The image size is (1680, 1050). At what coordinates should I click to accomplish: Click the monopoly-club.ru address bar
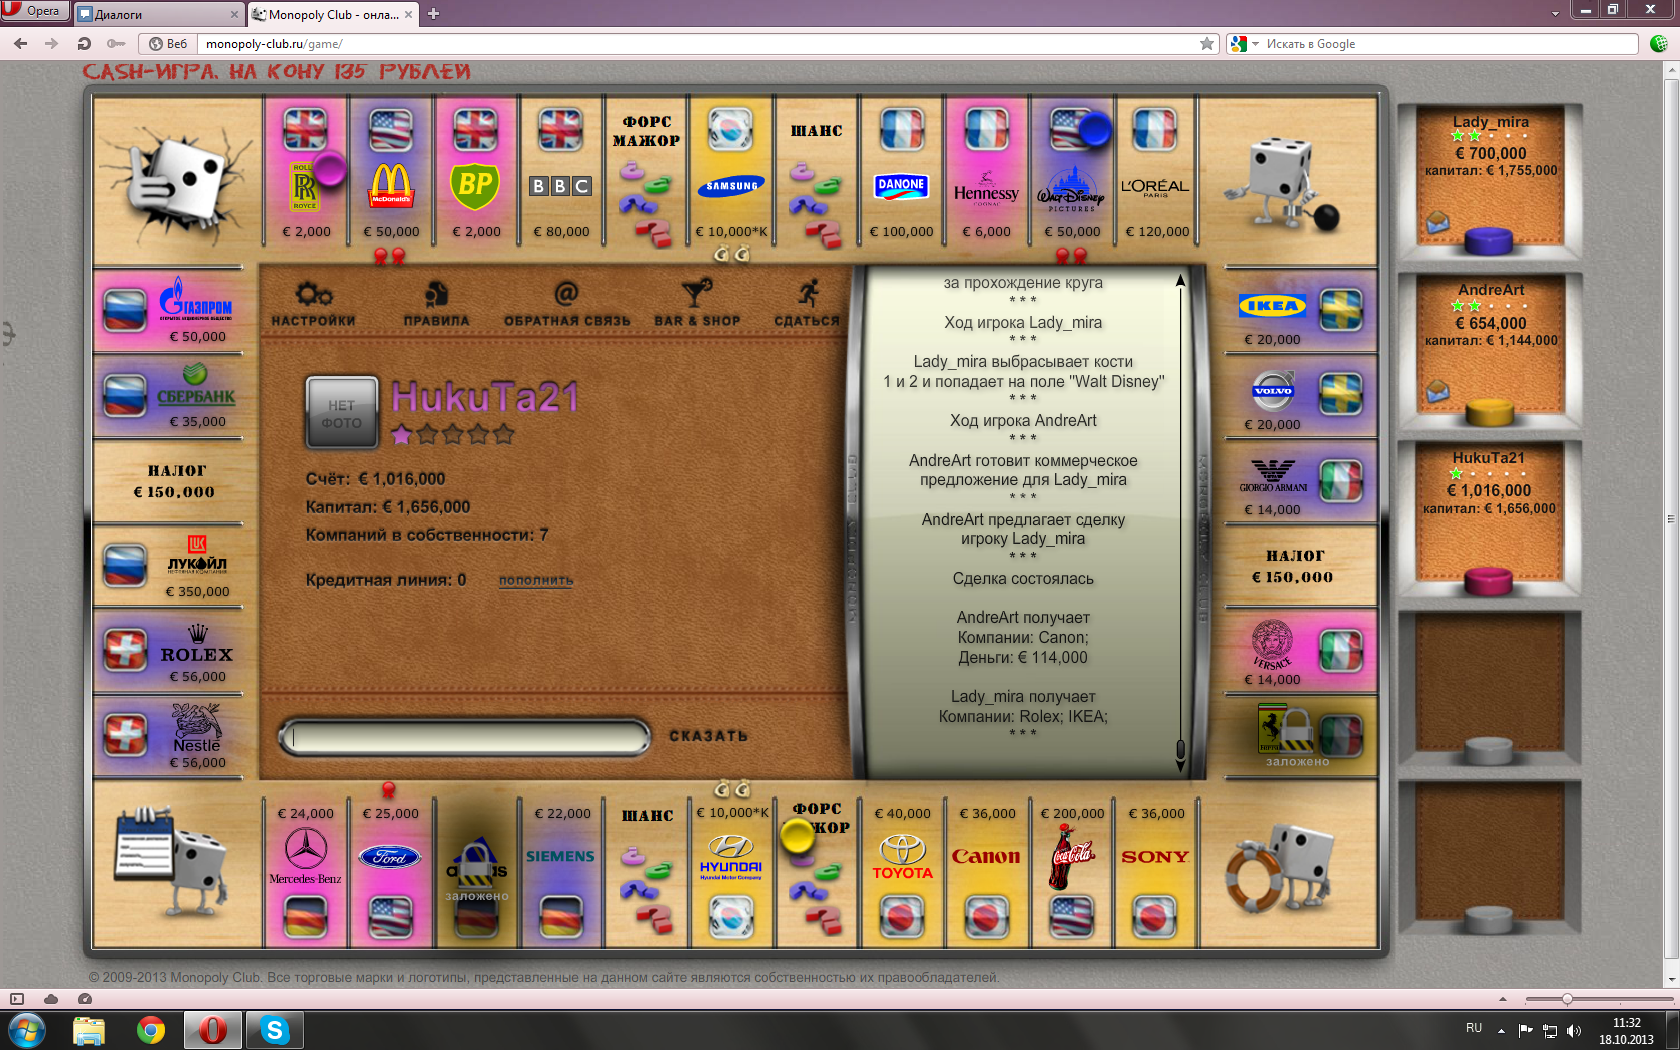click(700, 44)
